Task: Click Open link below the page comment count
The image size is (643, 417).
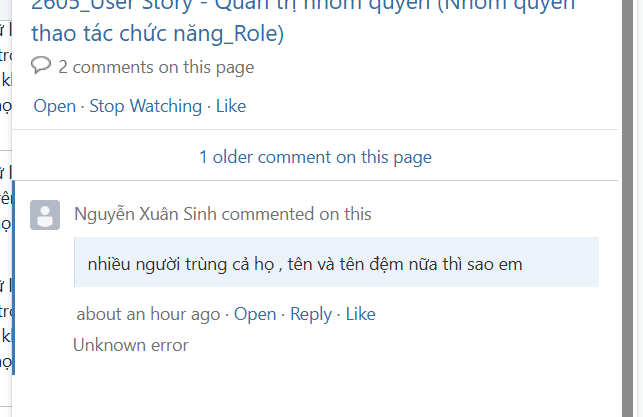Action: pyautogui.click(x=54, y=106)
